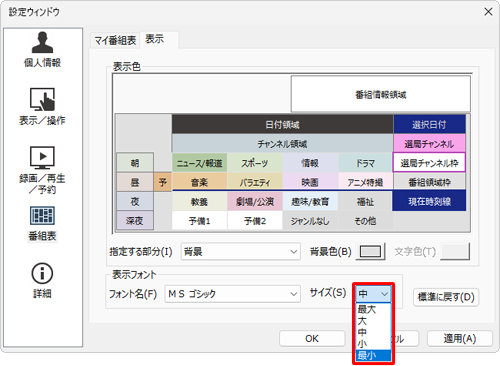Screen dimensions: 500x366
Task: Select the 情報 genre cell
Action: pos(310,163)
